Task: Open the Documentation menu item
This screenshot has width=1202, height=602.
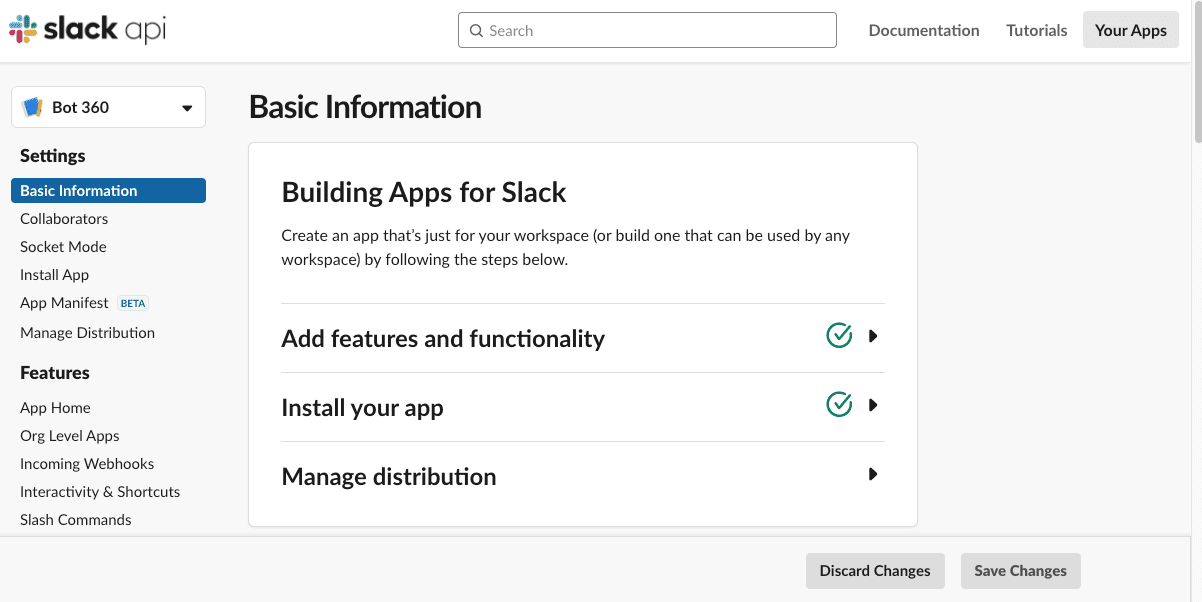Action: pos(924,30)
